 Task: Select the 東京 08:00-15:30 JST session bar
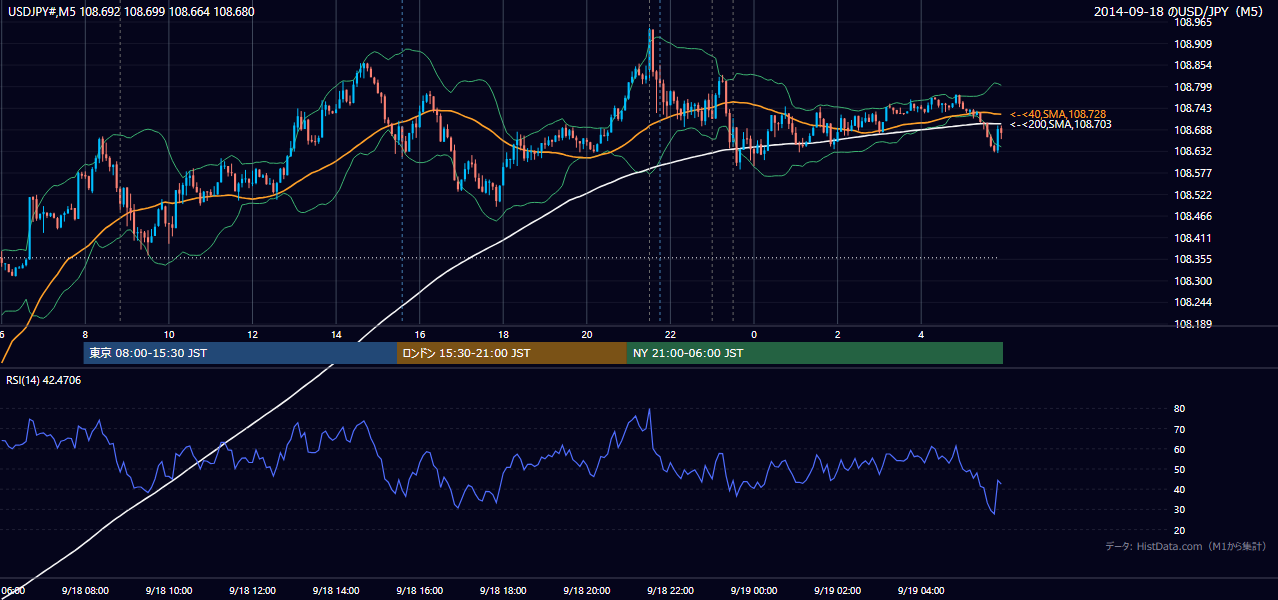click(240, 353)
